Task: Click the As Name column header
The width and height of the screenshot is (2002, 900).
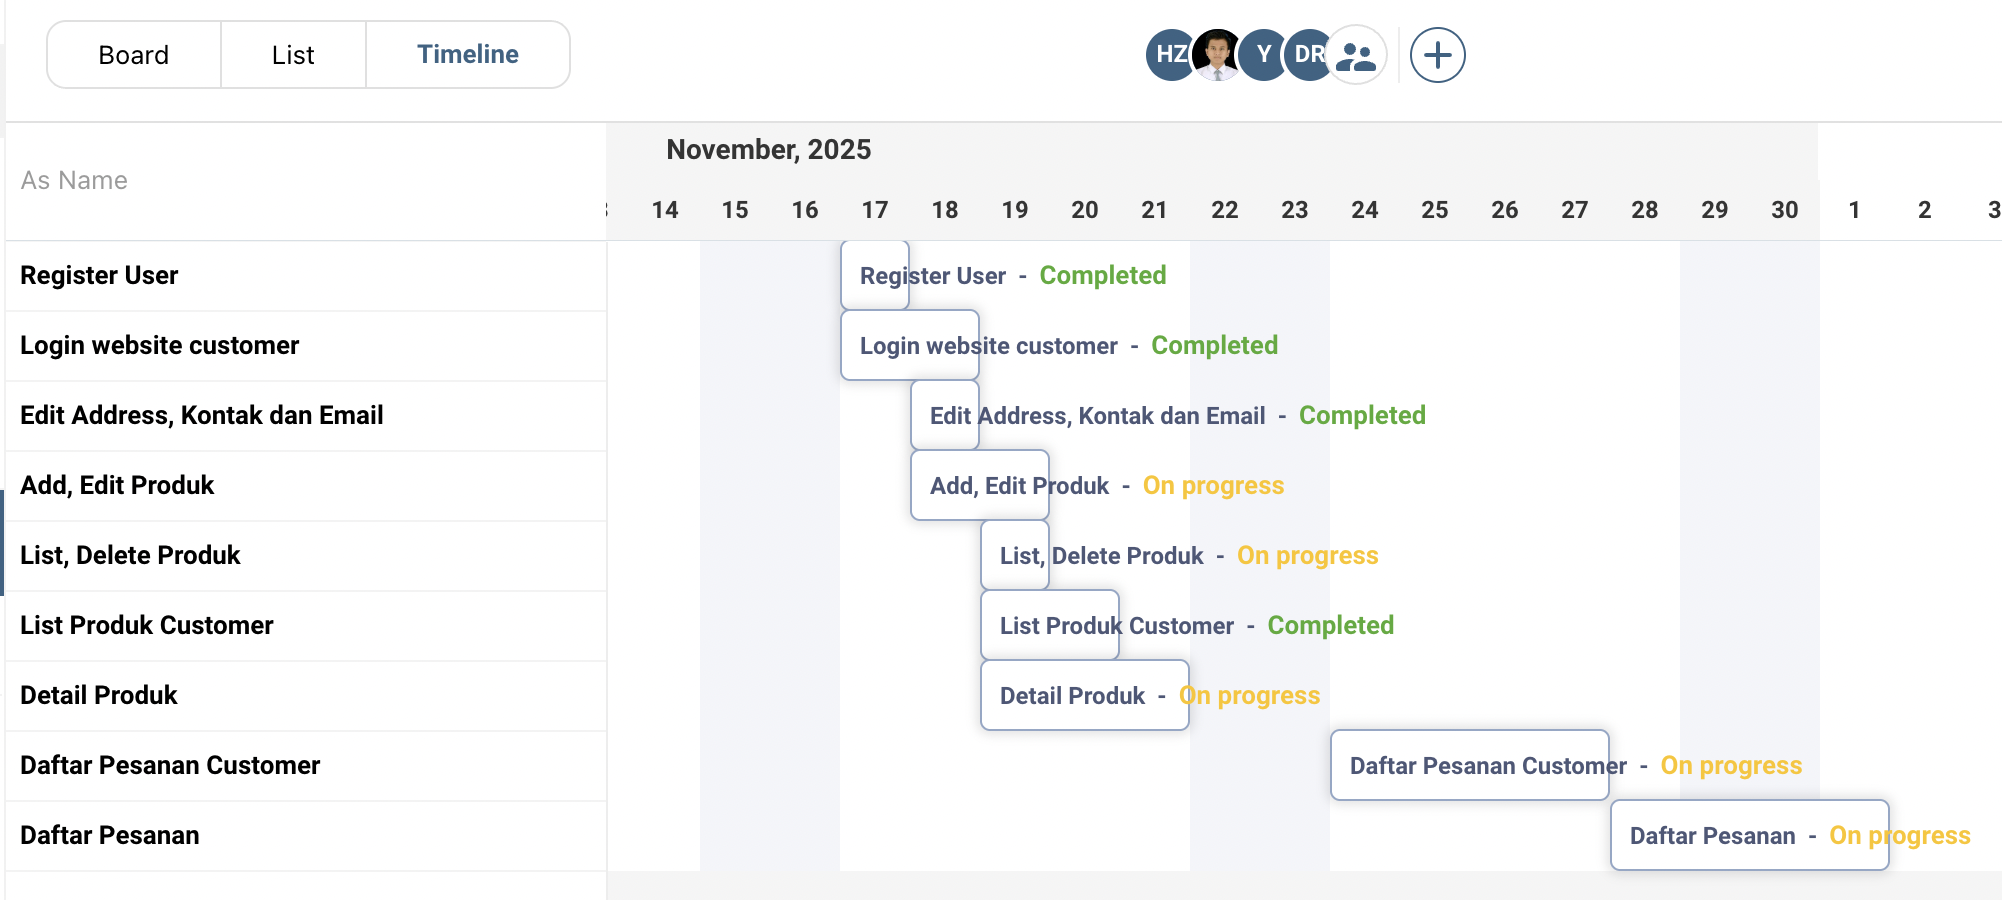Action: pyautogui.click(x=74, y=181)
